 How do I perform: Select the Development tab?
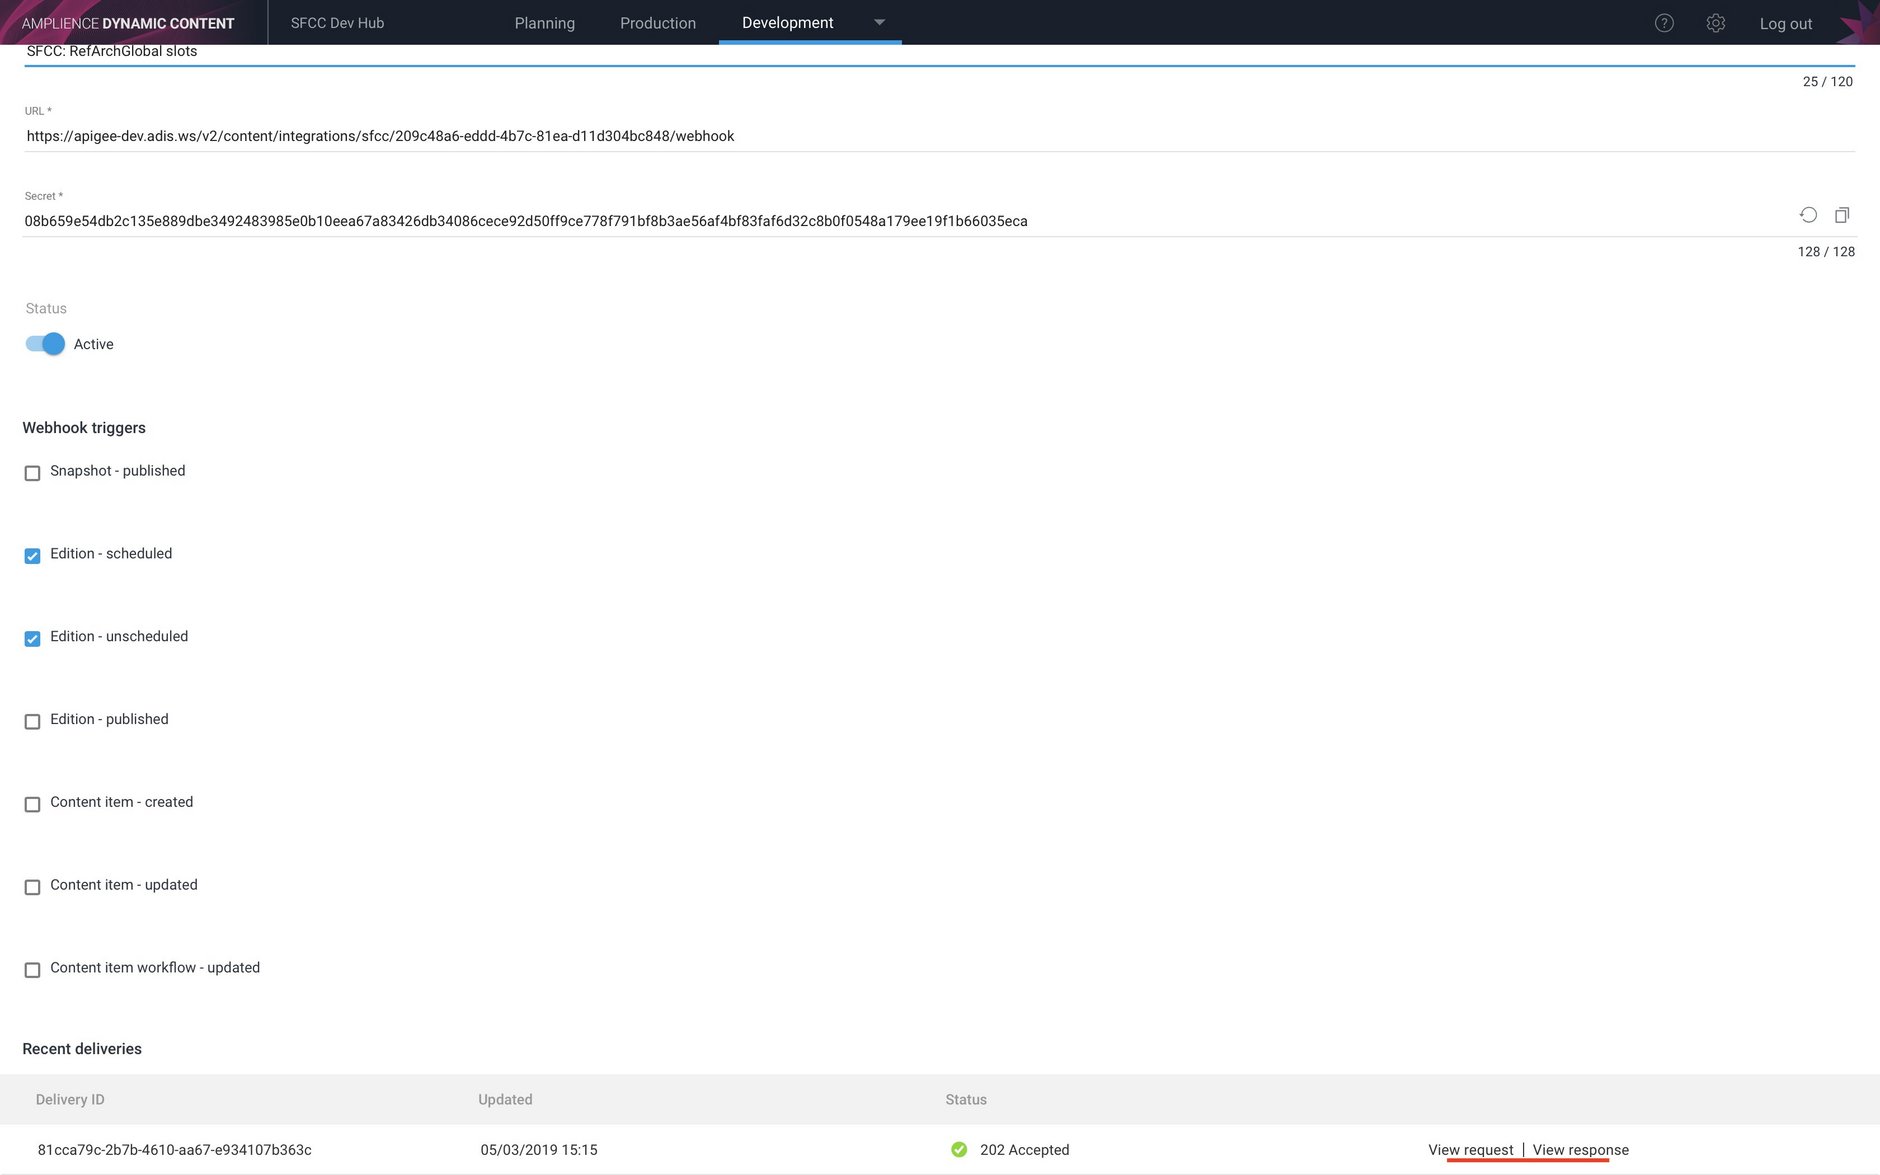tap(787, 22)
